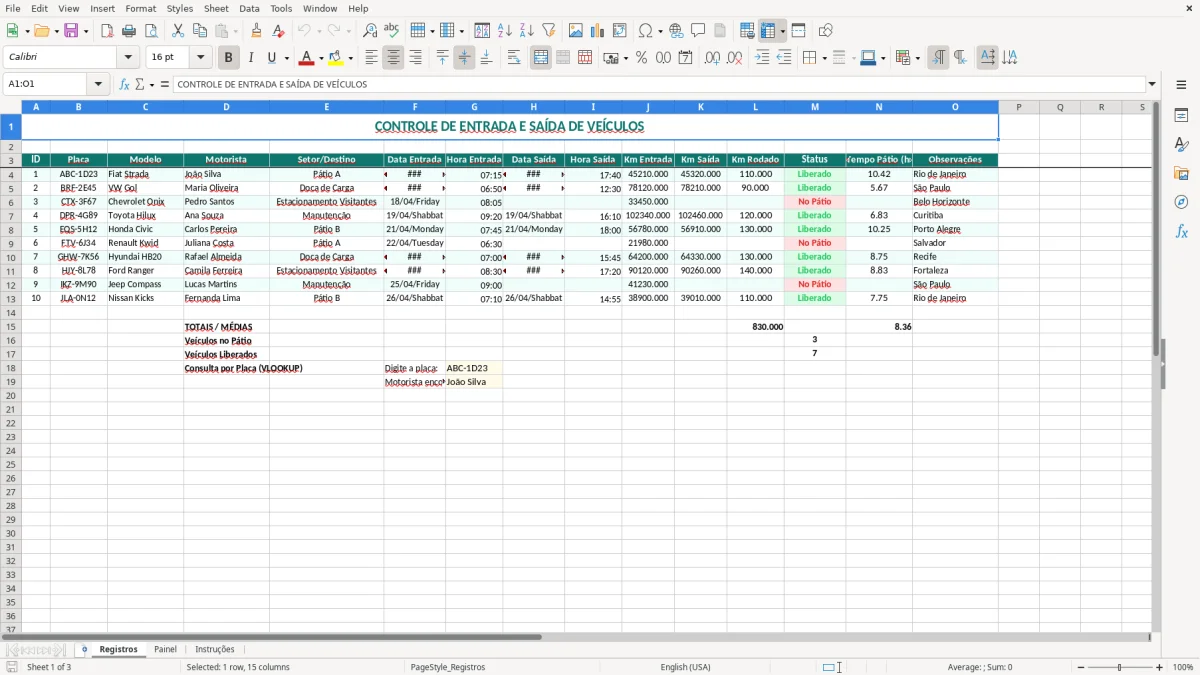Open the font name dropdown
1200x675 pixels.
click(x=127, y=58)
